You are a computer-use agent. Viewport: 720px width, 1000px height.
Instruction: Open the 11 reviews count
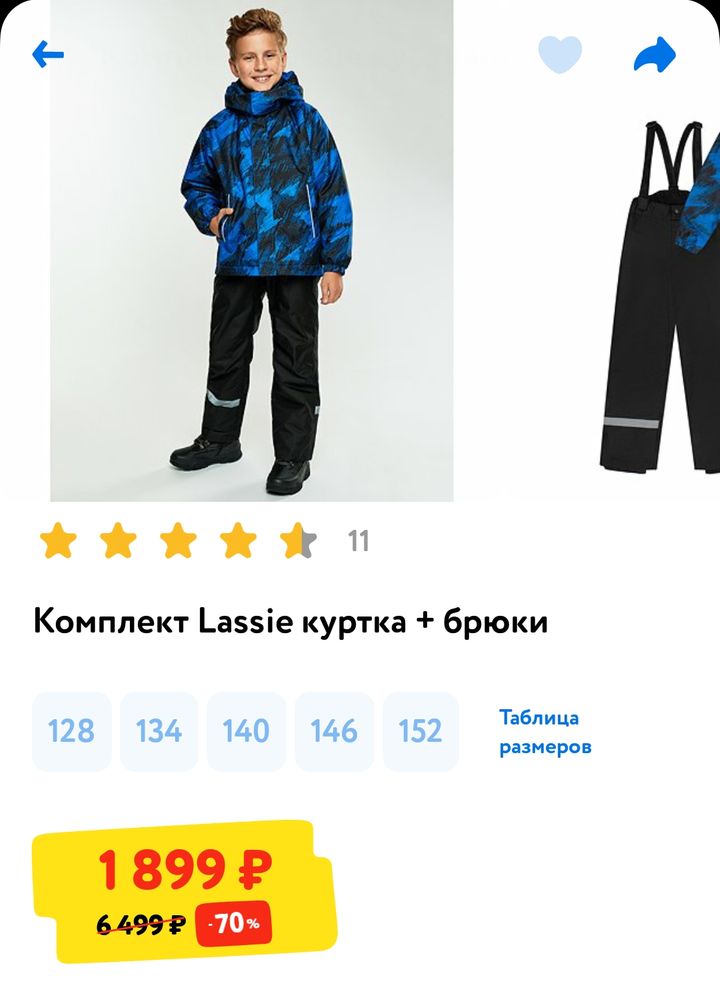[358, 541]
